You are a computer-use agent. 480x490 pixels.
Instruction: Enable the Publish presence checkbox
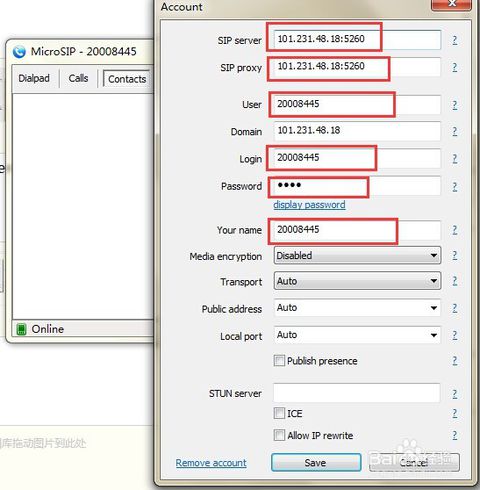(279, 361)
